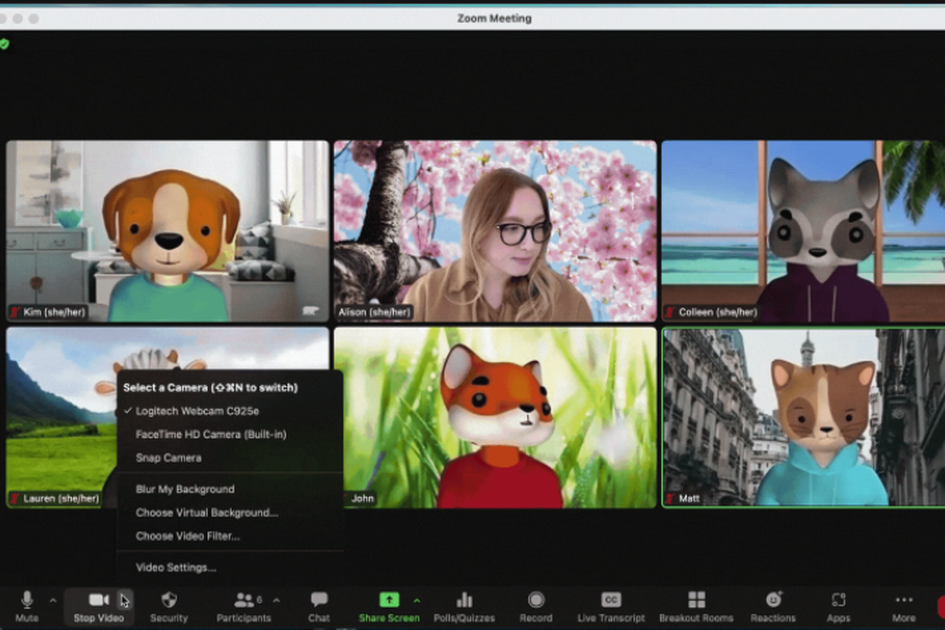
Task: Collapse the video options arrow beside Stop Video
Action: click(x=124, y=600)
